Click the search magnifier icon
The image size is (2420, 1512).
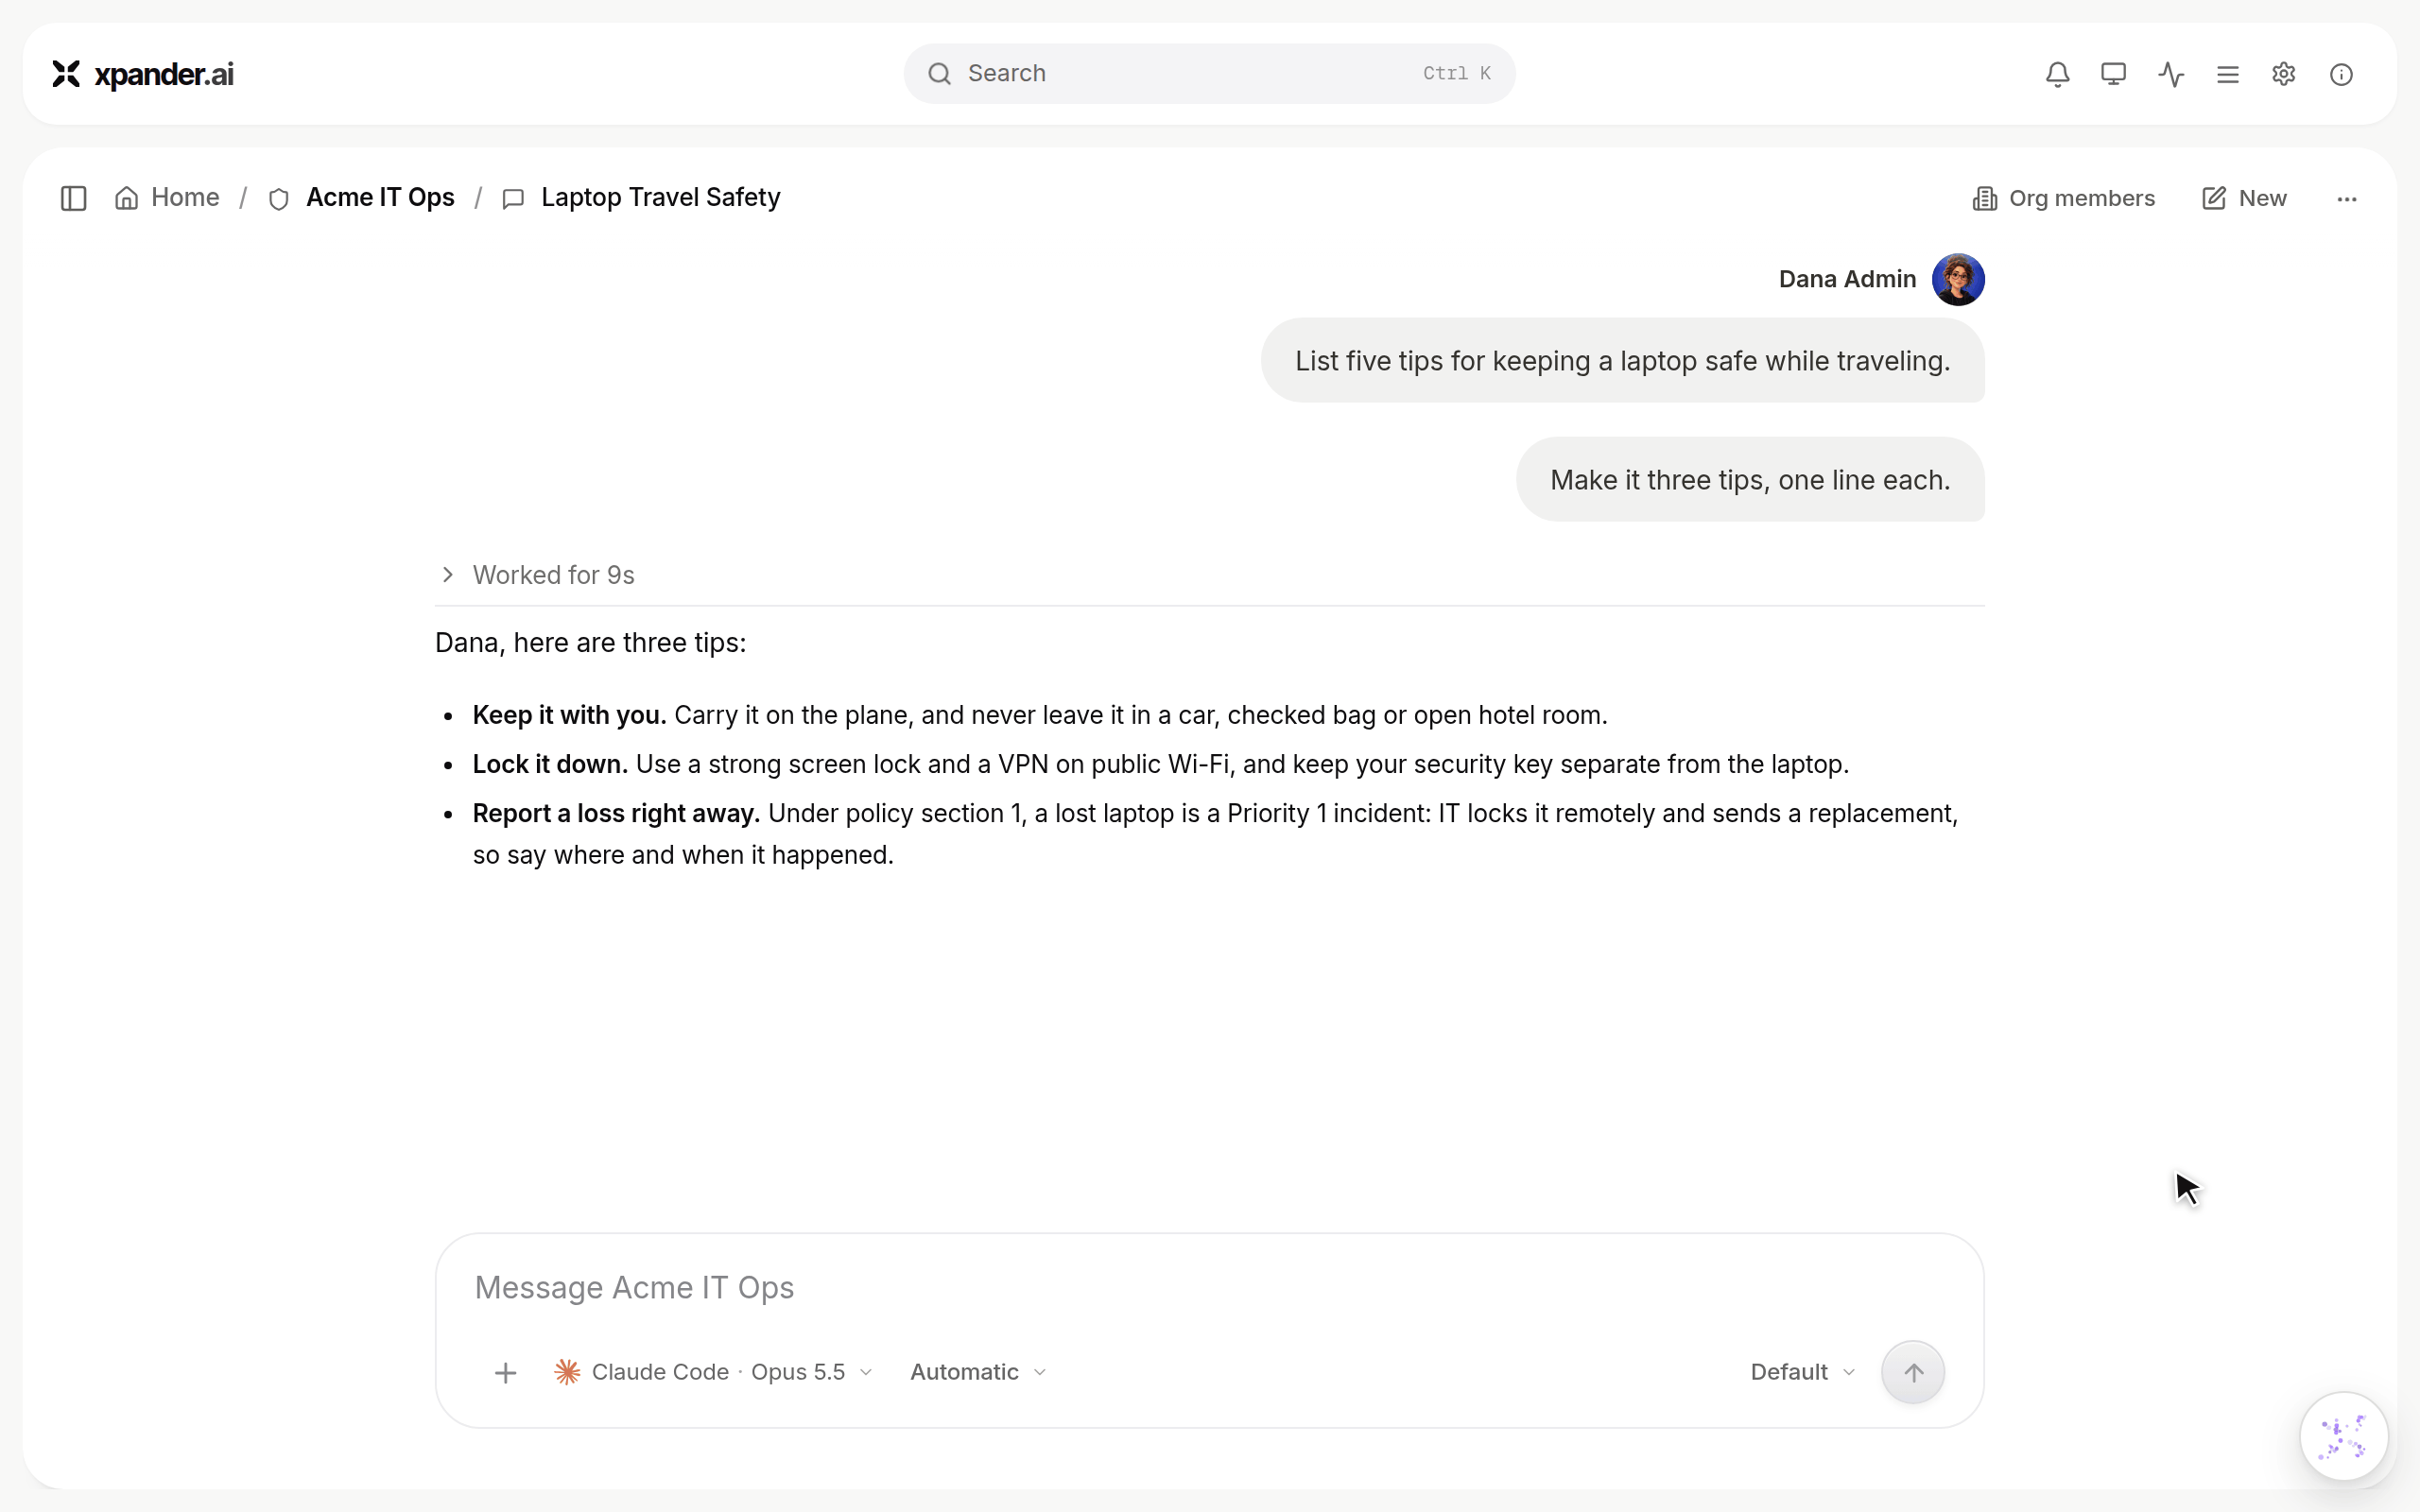(939, 73)
